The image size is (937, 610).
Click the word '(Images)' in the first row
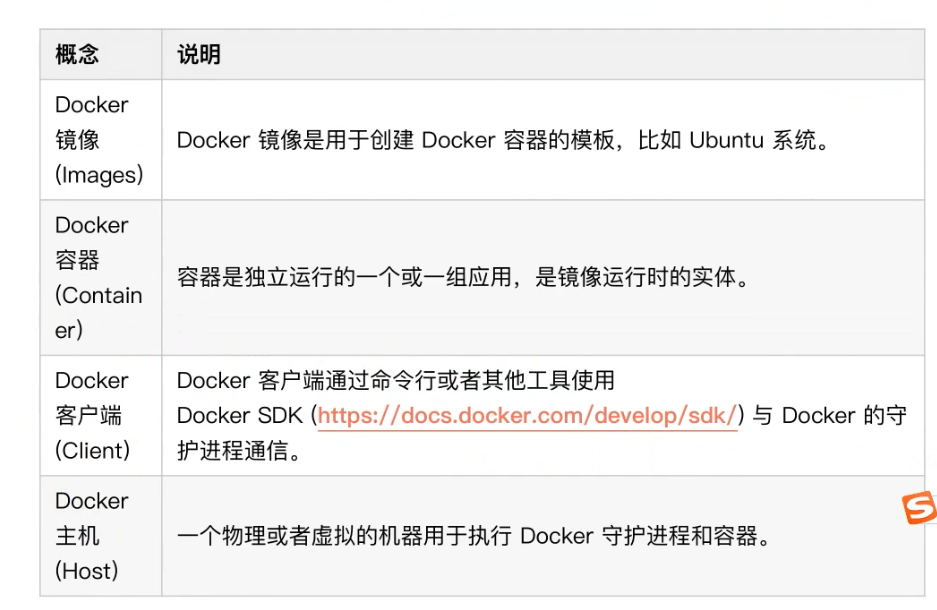[99, 175]
